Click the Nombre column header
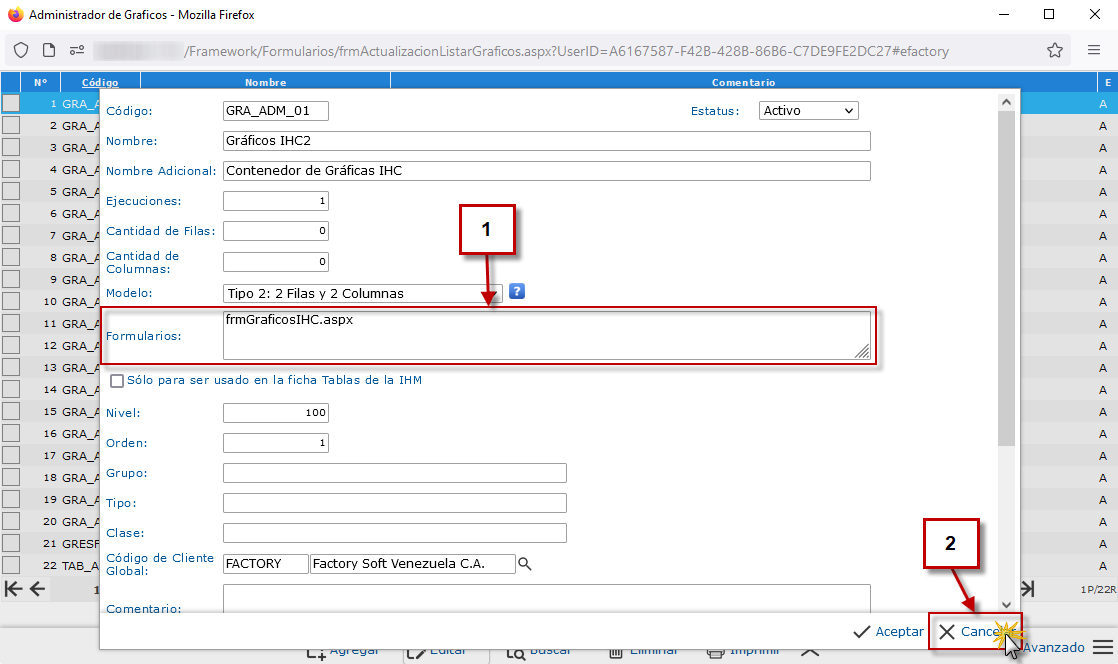Screen dimensions: 1118x664 point(265,82)
